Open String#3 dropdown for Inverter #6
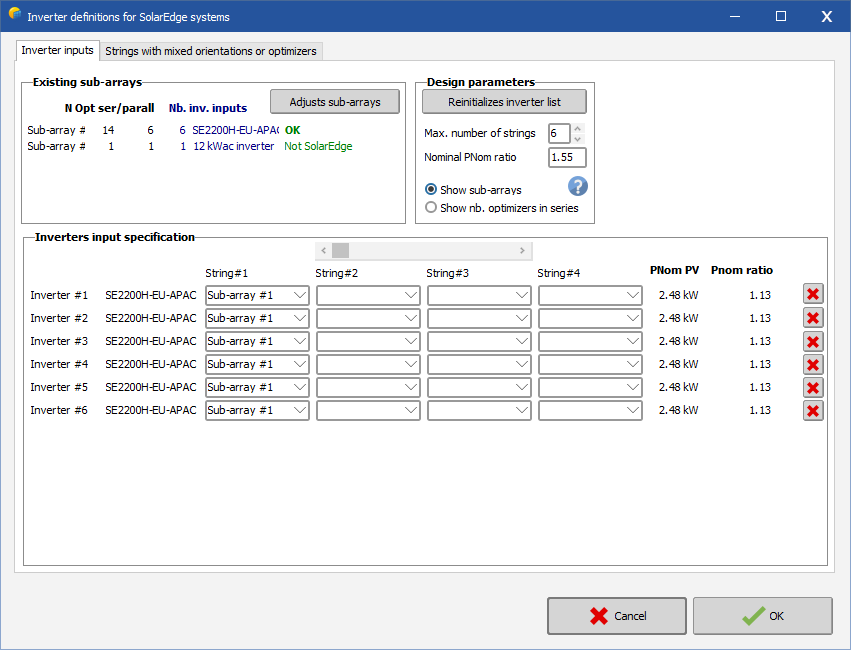 [x=479, y=410]
